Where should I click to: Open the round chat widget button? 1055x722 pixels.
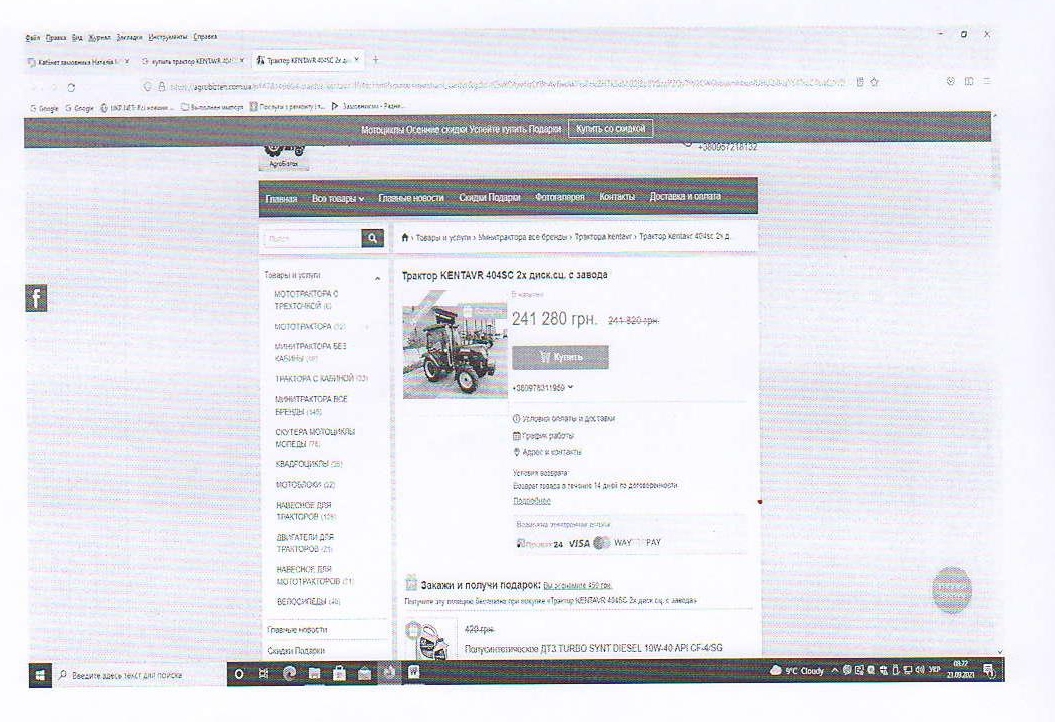coord(951,590)
